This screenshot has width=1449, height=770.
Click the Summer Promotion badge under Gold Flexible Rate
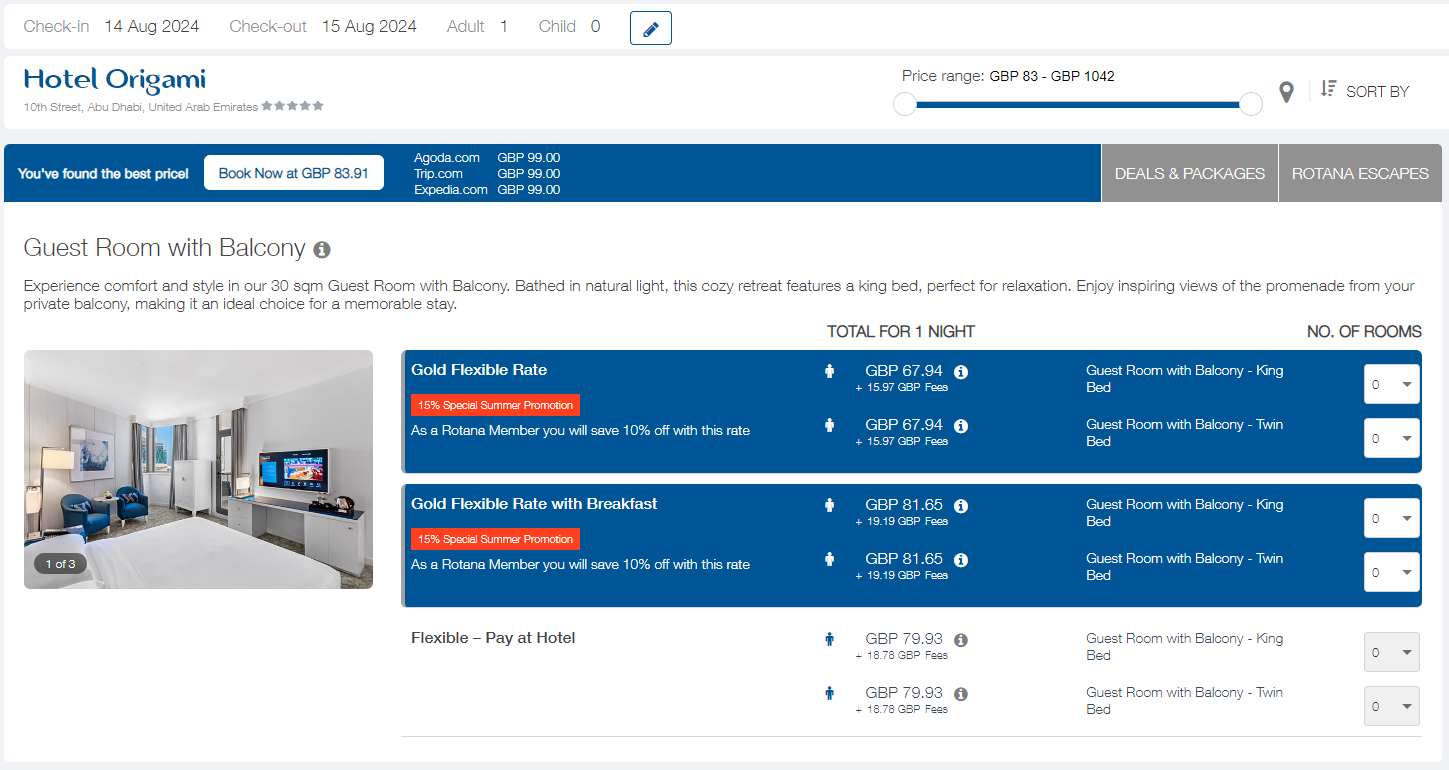tap(495, 405)
